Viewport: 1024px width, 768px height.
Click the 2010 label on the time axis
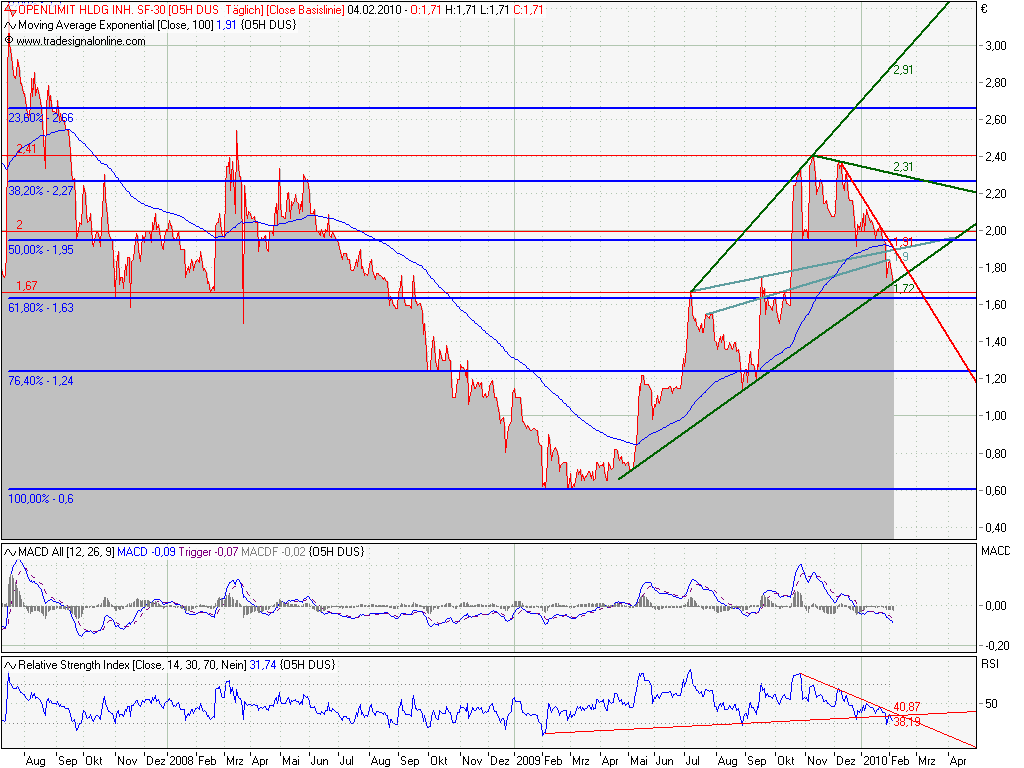pyautogui.click(x=876, y=760)
